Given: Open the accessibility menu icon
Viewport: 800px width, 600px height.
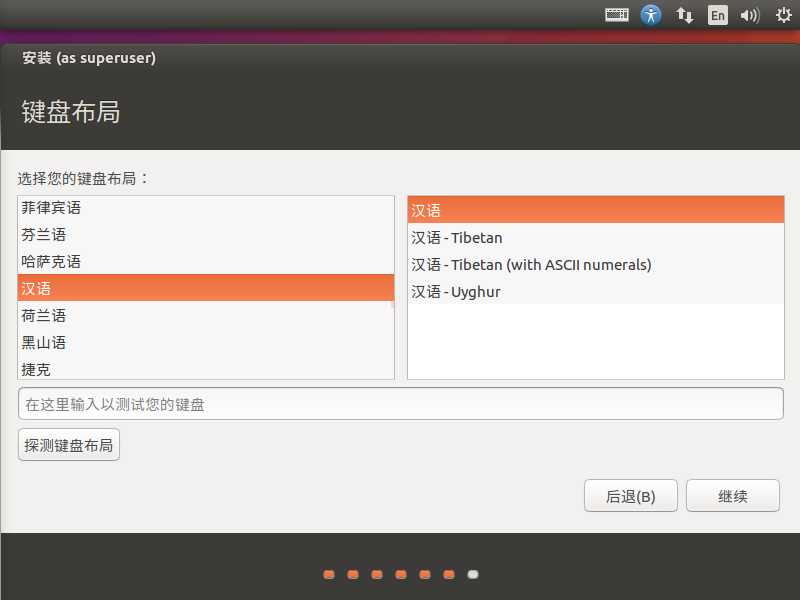Looking at the screenshot, I should coord(651,15).
